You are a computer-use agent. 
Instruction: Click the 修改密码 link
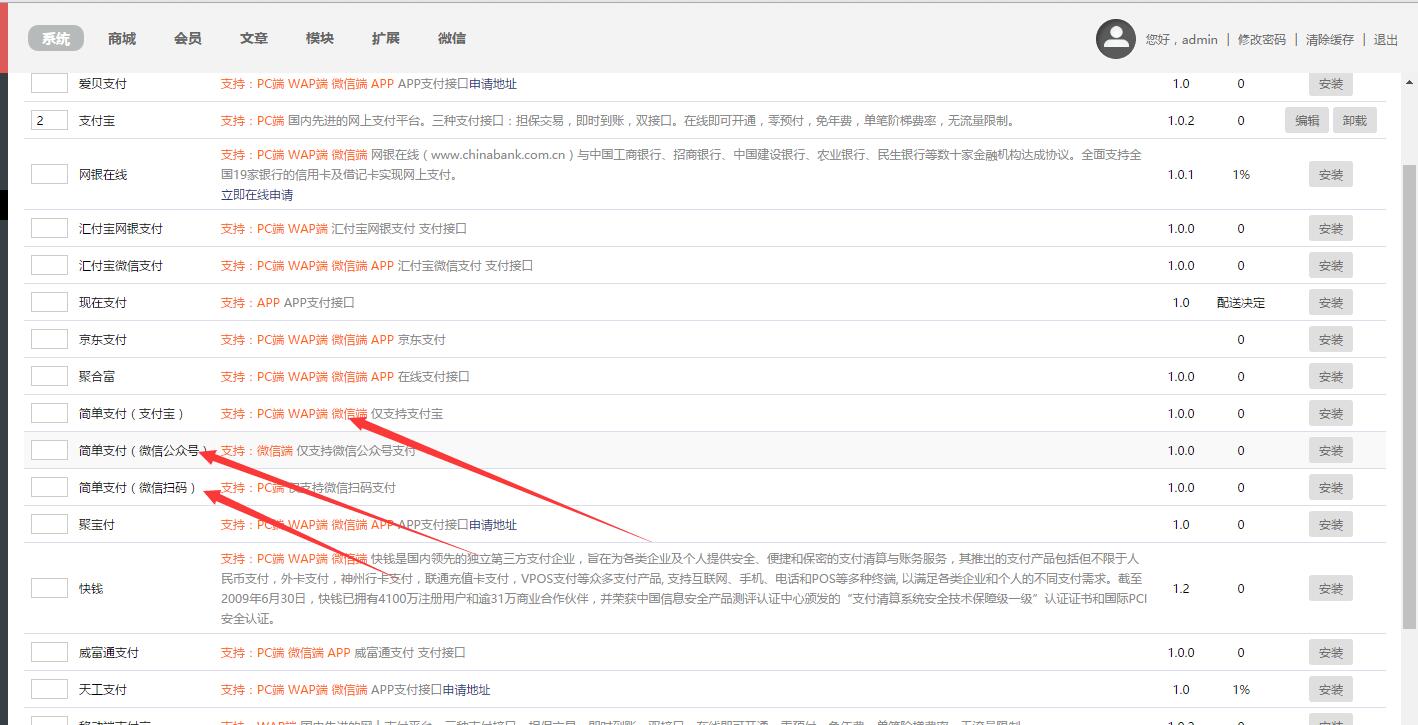tap(1261, 40)
